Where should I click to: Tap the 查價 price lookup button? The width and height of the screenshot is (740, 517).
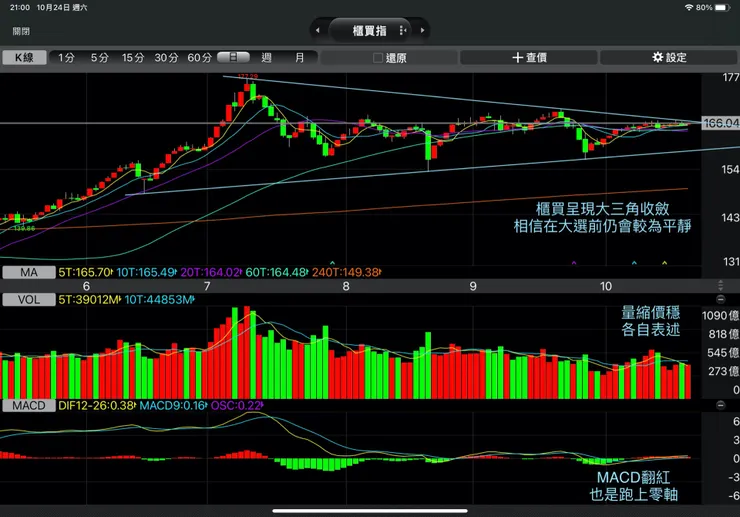tap(529, 58)
